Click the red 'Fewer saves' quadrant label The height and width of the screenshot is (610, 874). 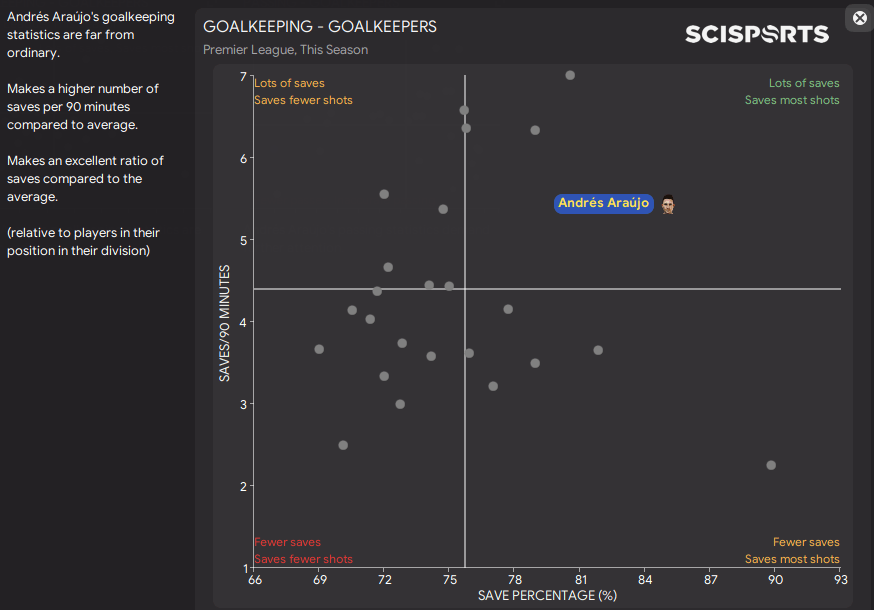click(x=287, y=542)
